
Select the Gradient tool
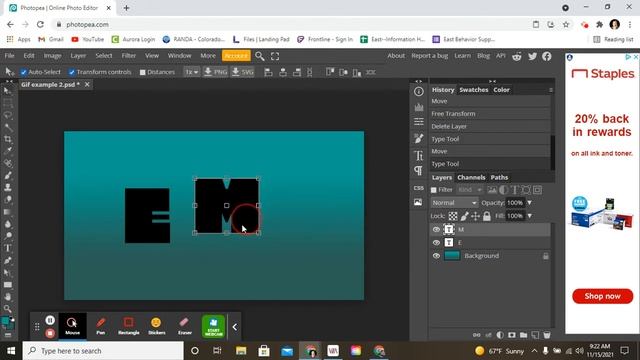point(8,212)
